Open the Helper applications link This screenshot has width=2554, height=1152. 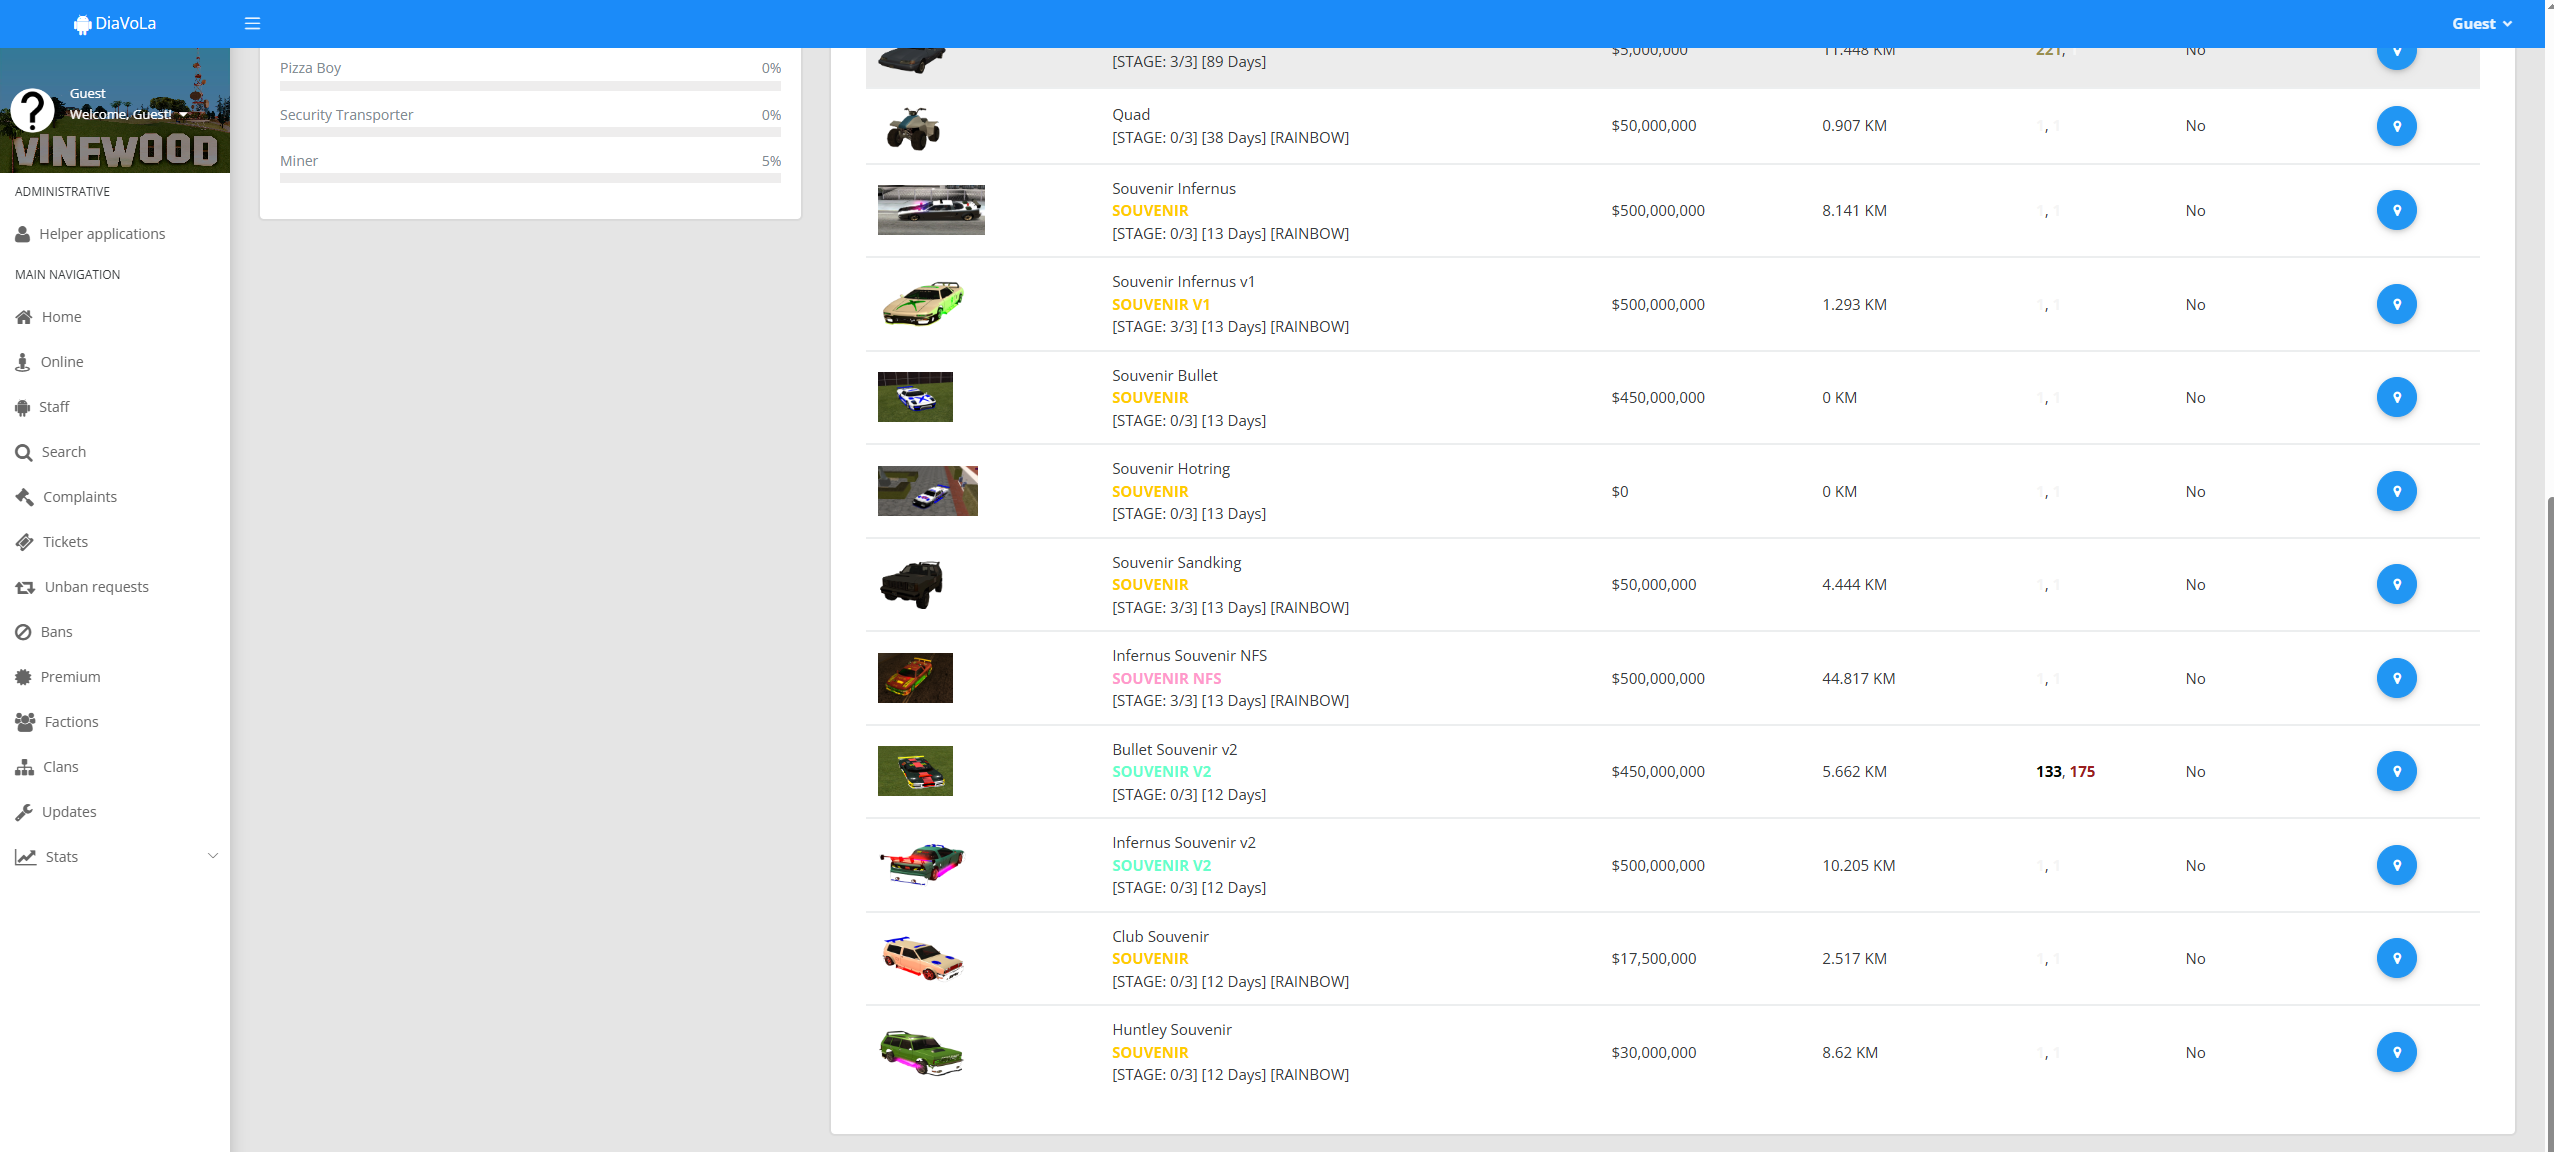[x=102, y=234]
